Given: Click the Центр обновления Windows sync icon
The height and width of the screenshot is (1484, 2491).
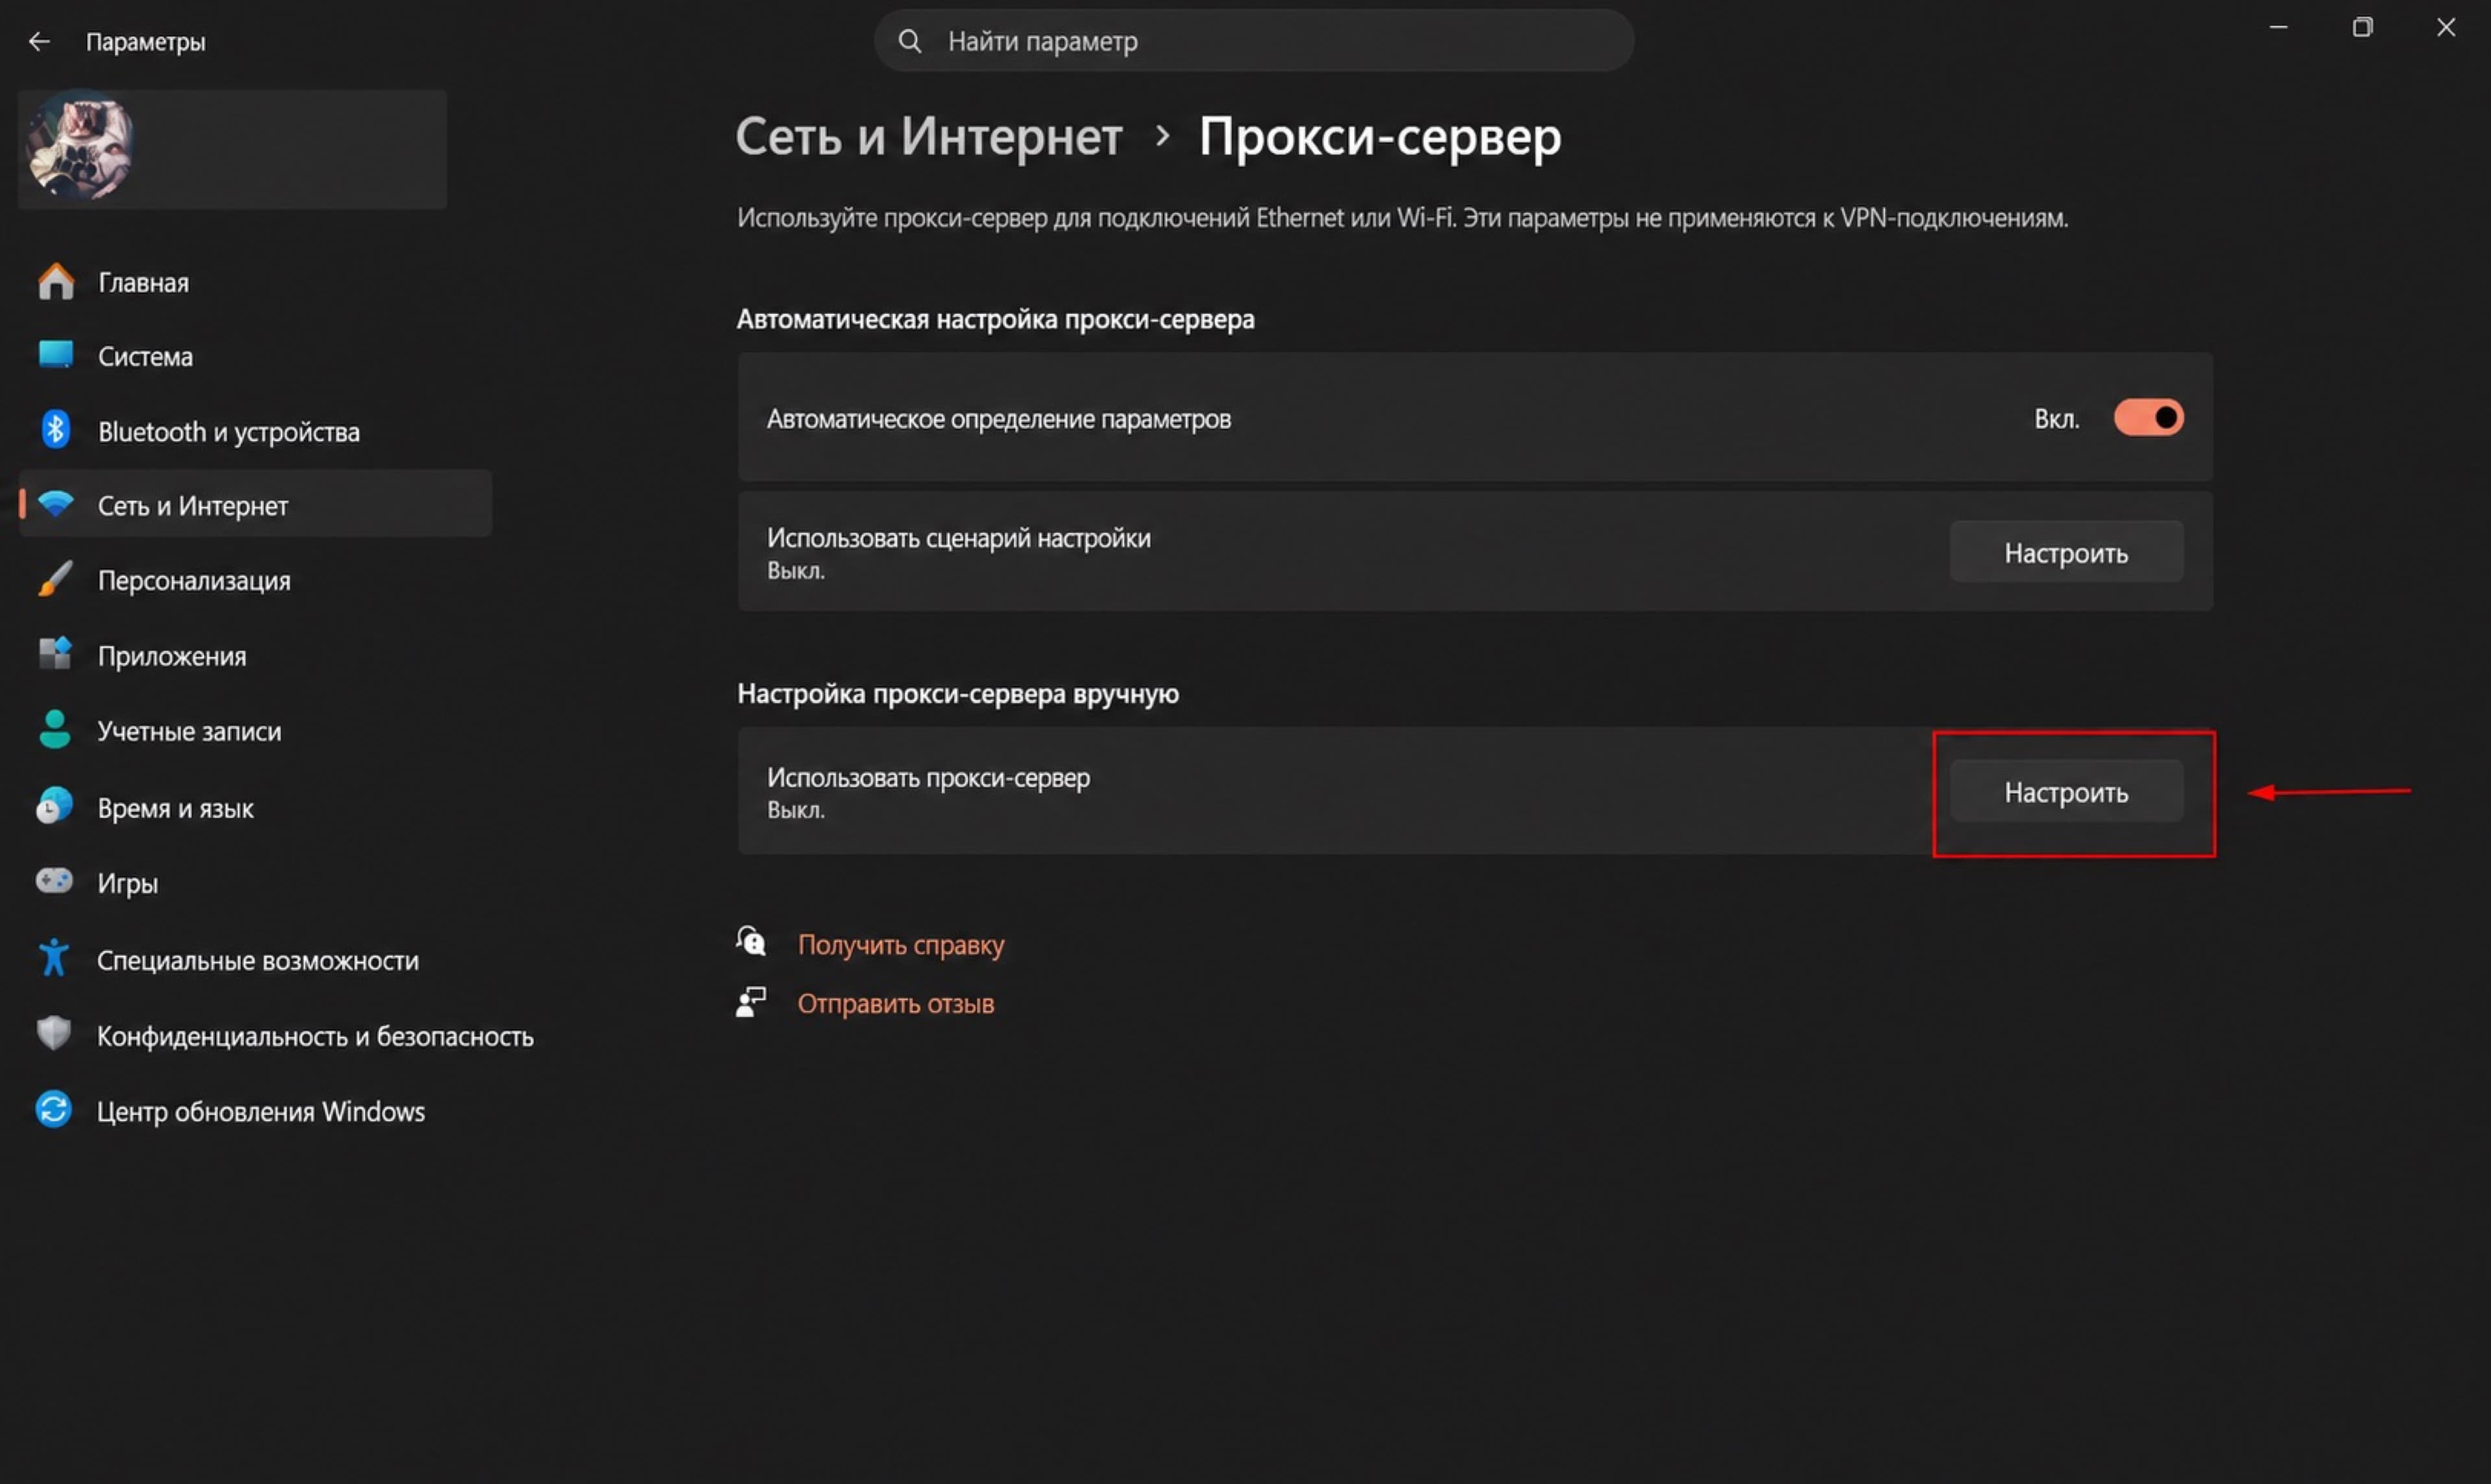Looking at the screenshot, I should point(54,1110).
